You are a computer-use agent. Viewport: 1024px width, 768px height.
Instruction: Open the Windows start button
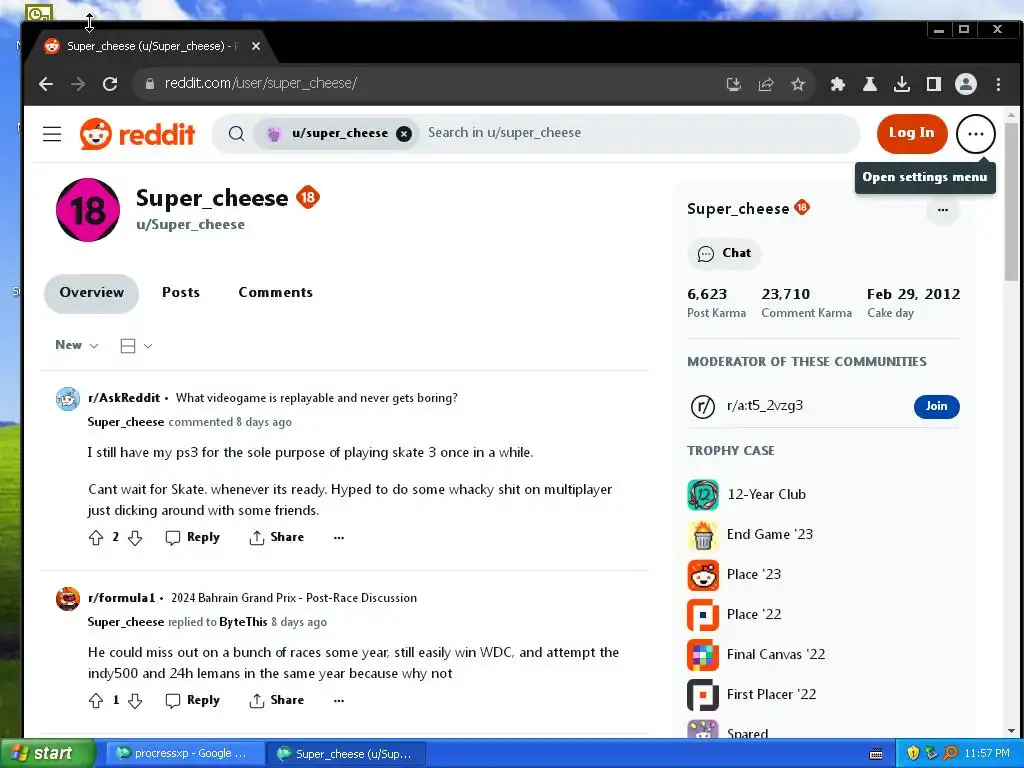(x=48, y=753)
